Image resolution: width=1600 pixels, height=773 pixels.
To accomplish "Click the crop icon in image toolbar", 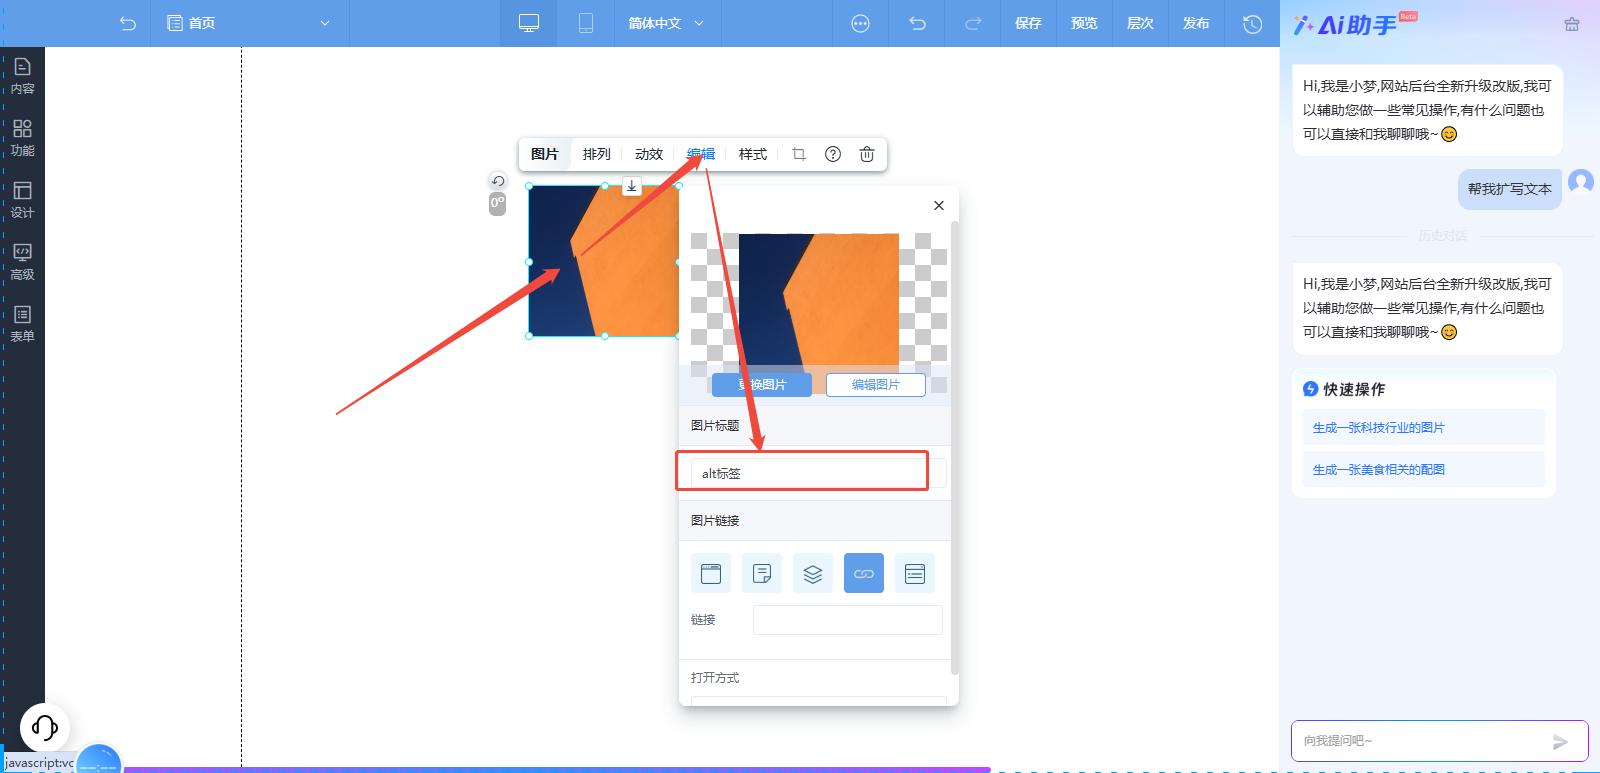I will click(x=799, y=154).
